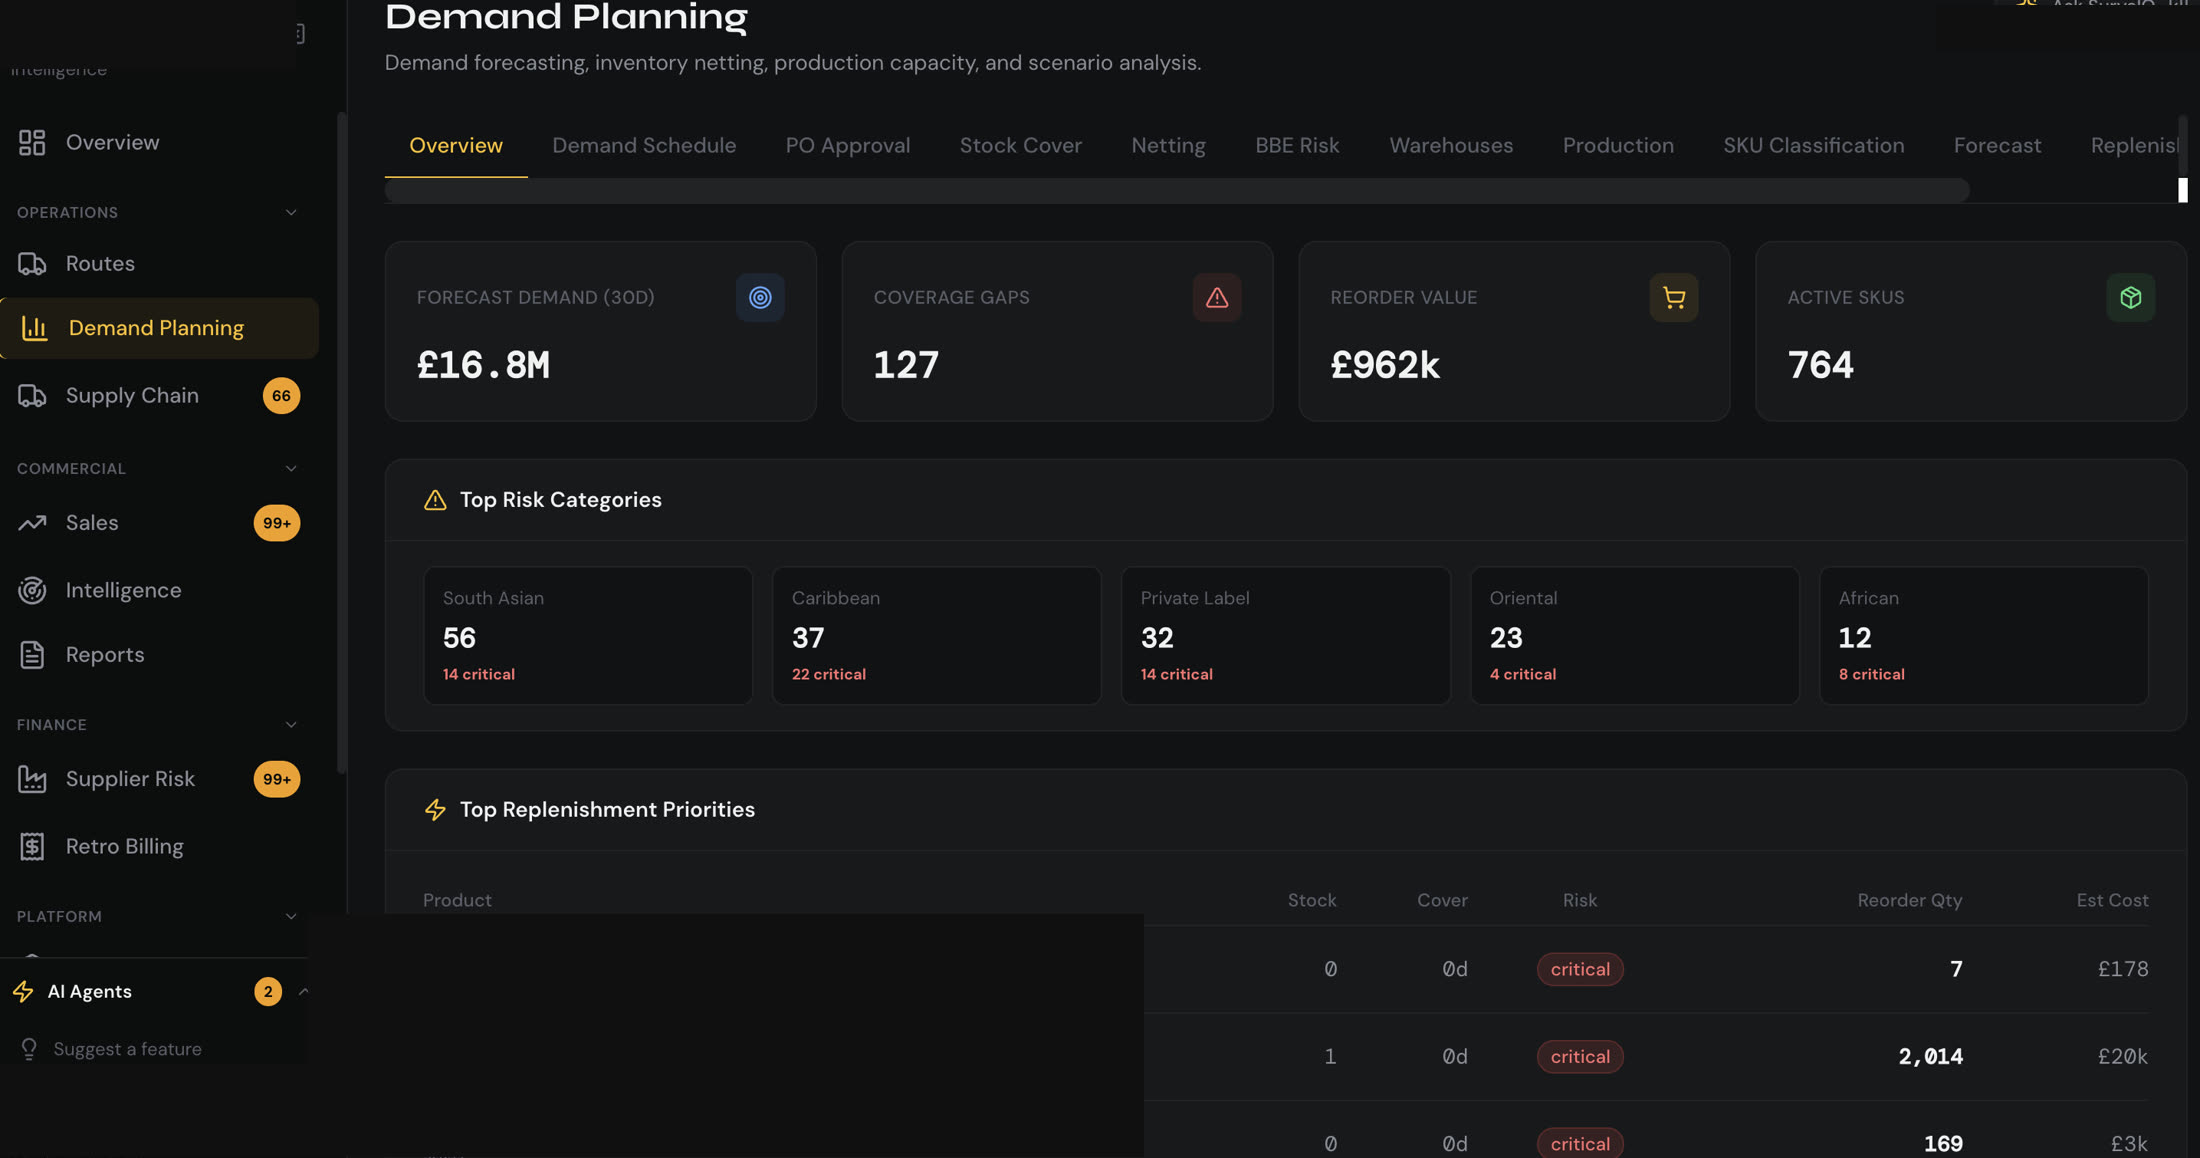Open the SKU Classification tab
The image size is (2200, 1158).
1813,146
